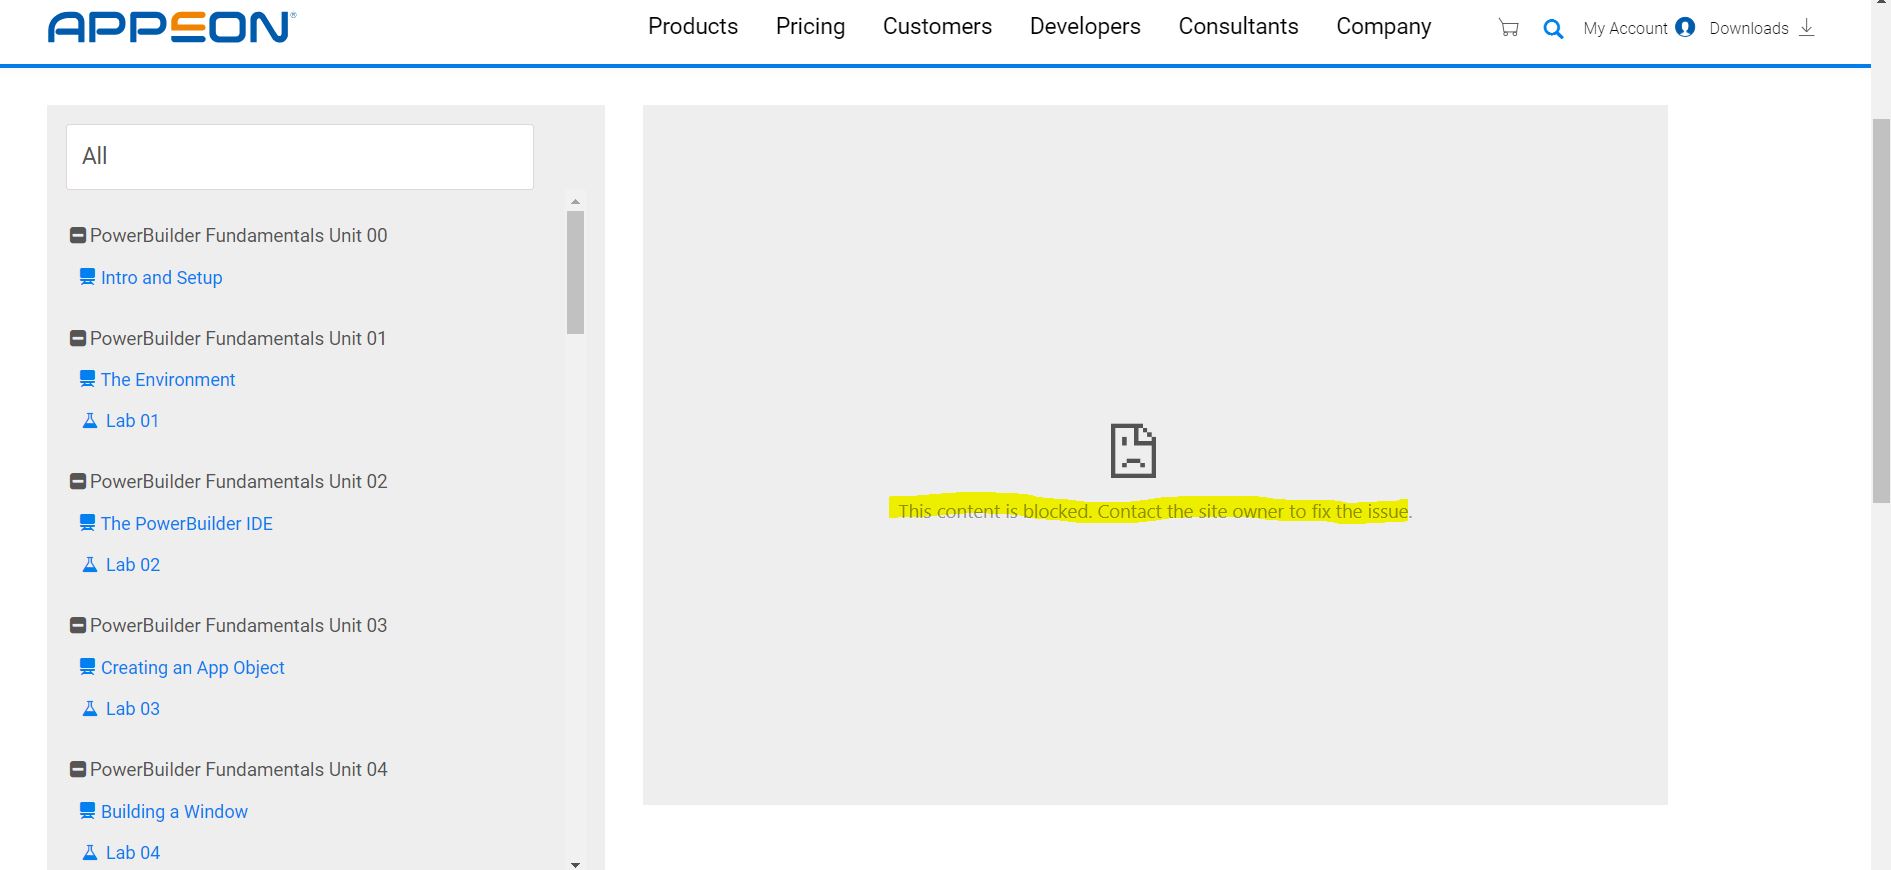Click the search magnifier icon
This screenshot has height=870, width=1891.
point(1553,29)
